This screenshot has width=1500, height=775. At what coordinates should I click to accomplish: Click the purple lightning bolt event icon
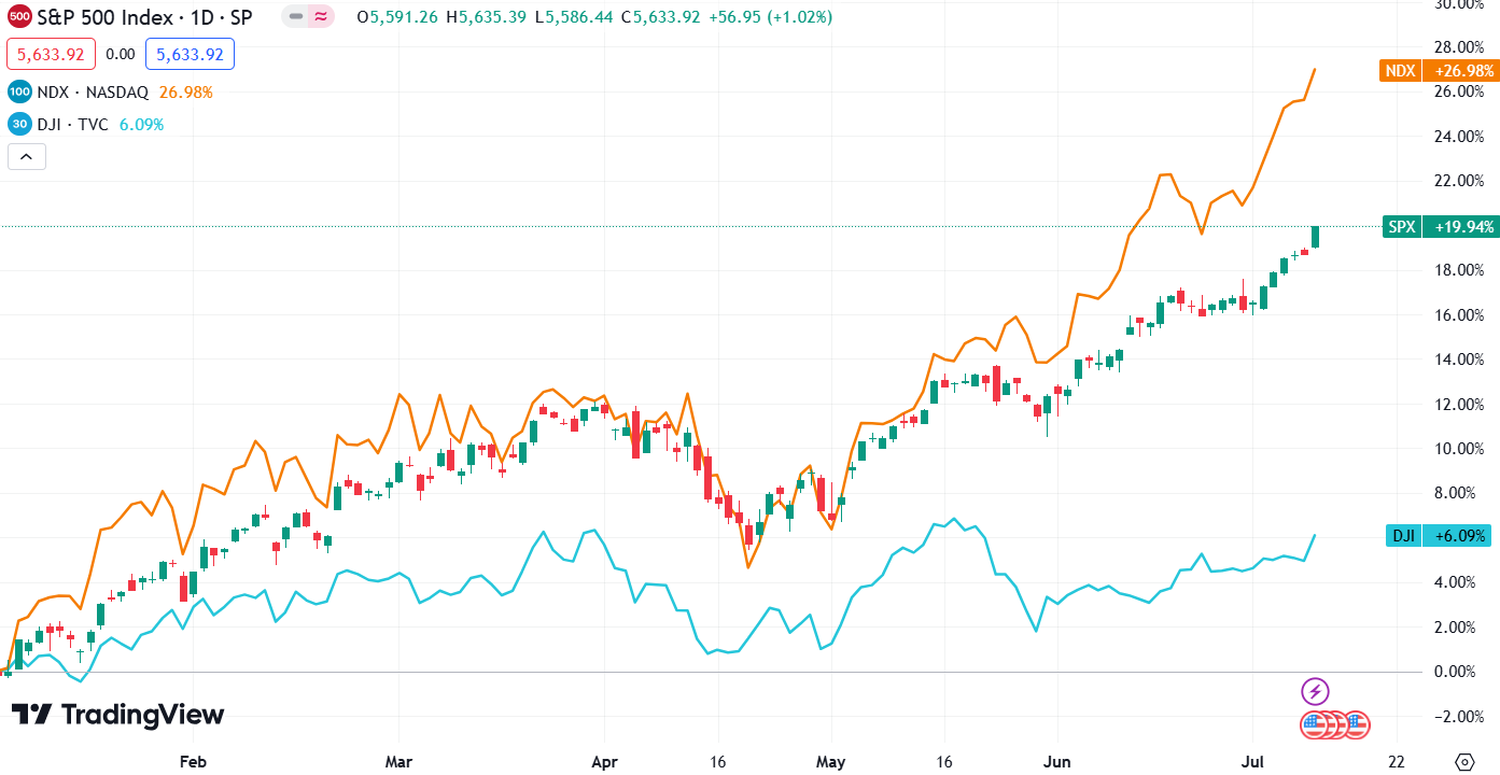coord(1315,690)
